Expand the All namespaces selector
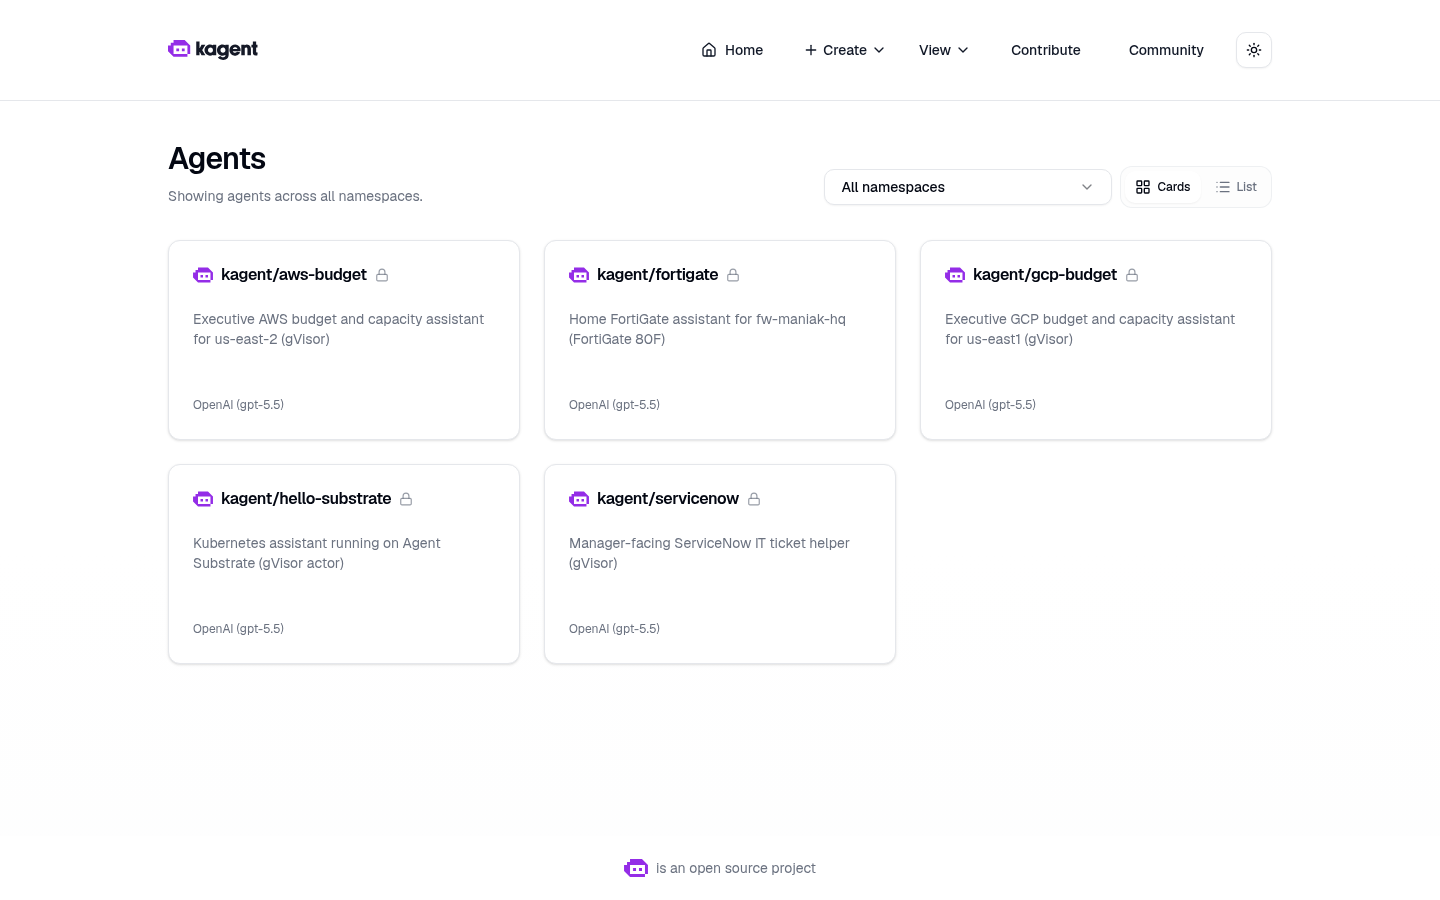Screen dimensions: 1440x900 click(x=968, y=187)
